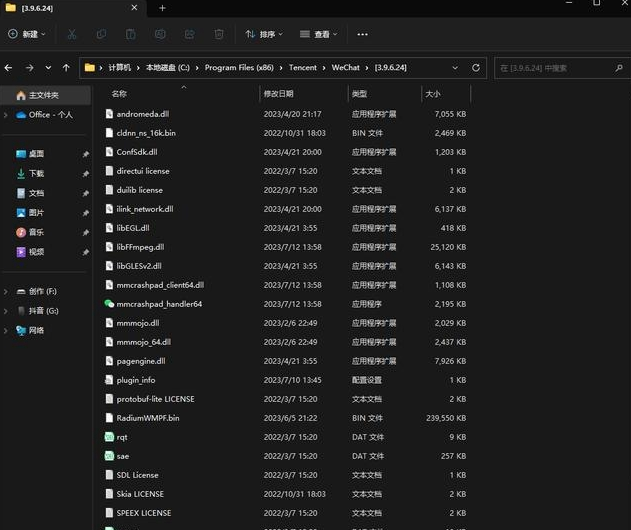Image resolution: width=631 pixels, height=530 pixels.
Task: Close the [3.9.6.24] tab
Action: pyautogui.click(x=134, y=8)
